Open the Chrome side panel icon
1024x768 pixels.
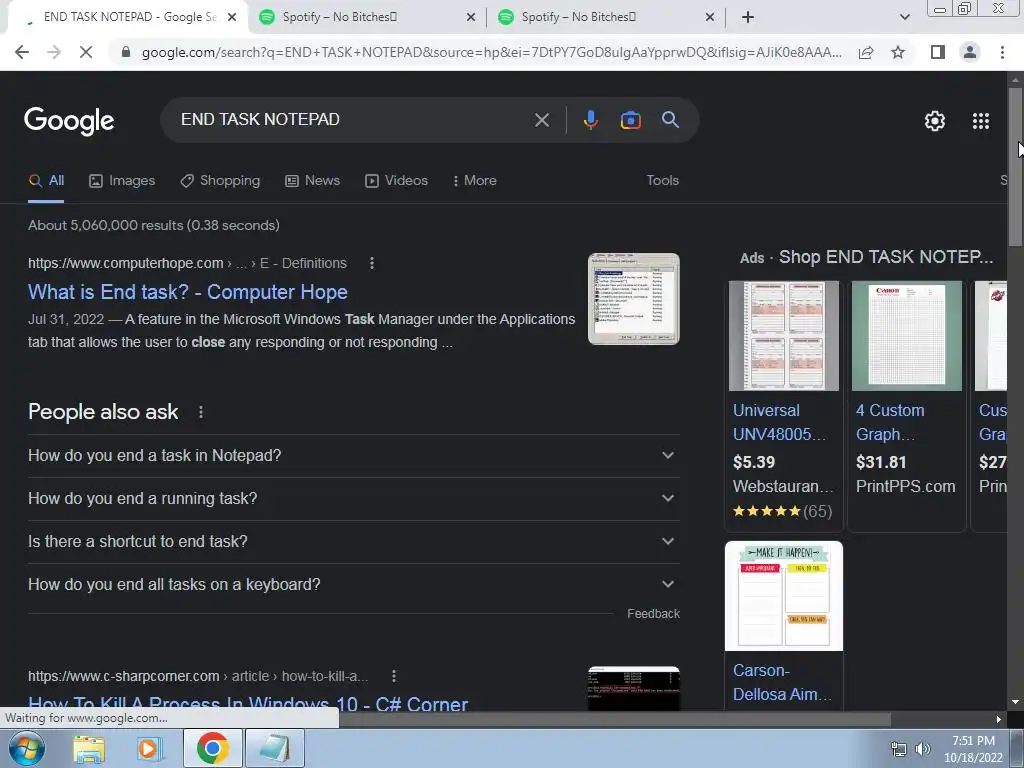[x=938, y=52]
